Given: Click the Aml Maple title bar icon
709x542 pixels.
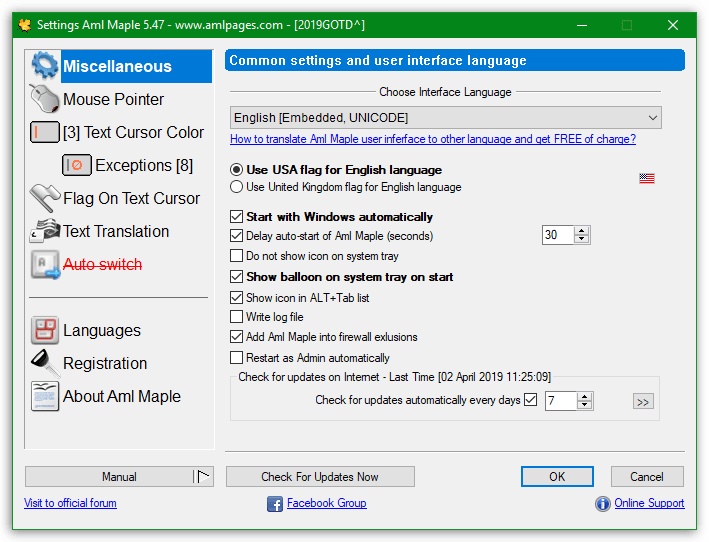Looking at the screenshot, I should coord(25,25).
